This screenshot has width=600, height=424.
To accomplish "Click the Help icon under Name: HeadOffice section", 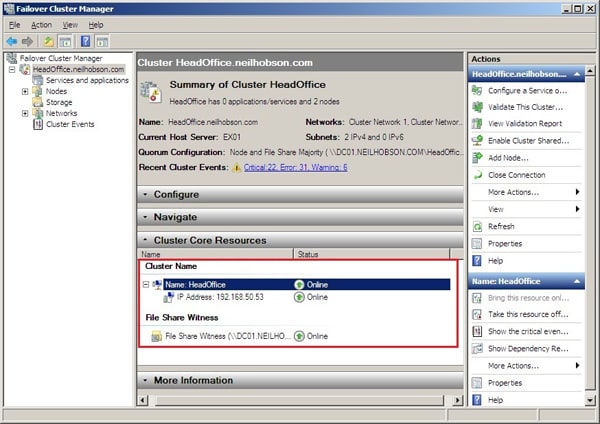I will pos(477,400).
